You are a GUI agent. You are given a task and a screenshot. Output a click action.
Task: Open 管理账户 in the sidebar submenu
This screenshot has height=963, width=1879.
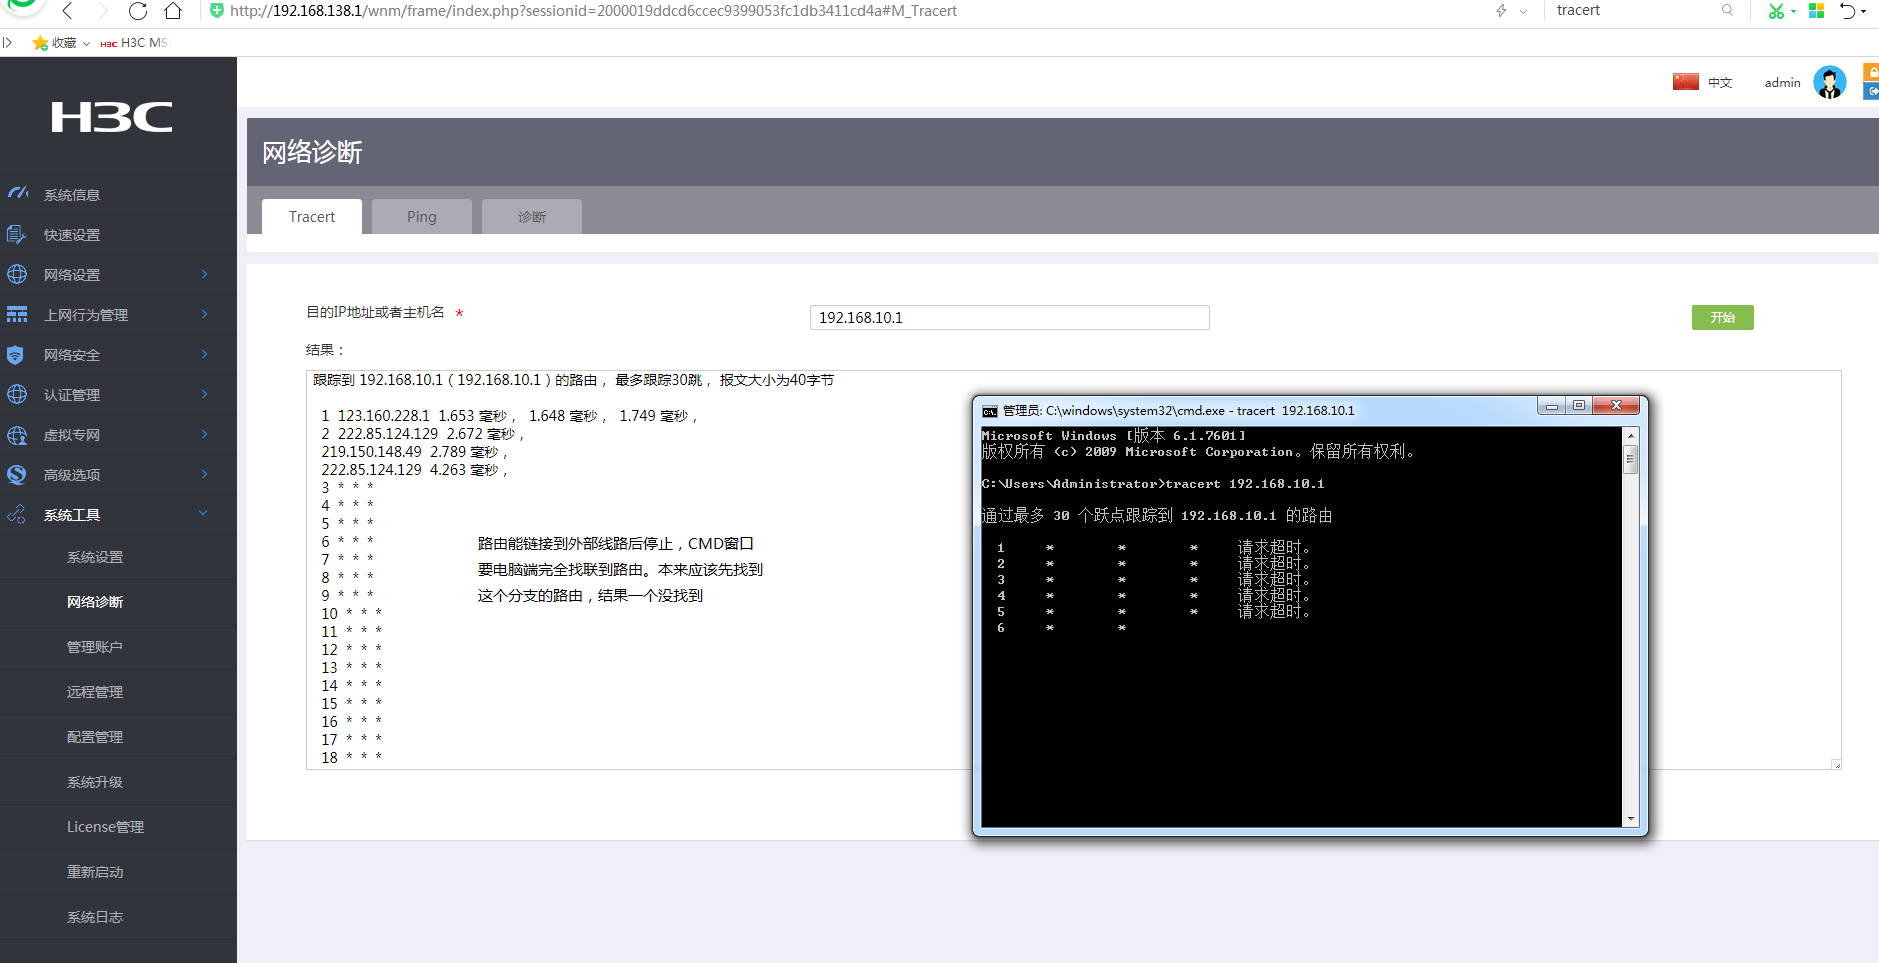[x=95, y=647]
